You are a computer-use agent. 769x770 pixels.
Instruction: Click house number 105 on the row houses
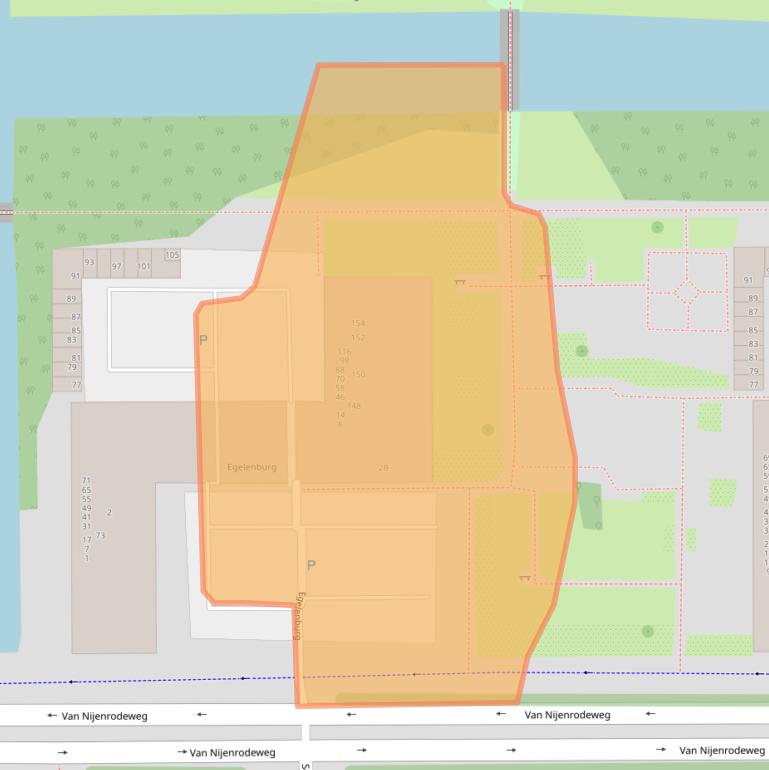pyautogui.click(x=172, y=255)
